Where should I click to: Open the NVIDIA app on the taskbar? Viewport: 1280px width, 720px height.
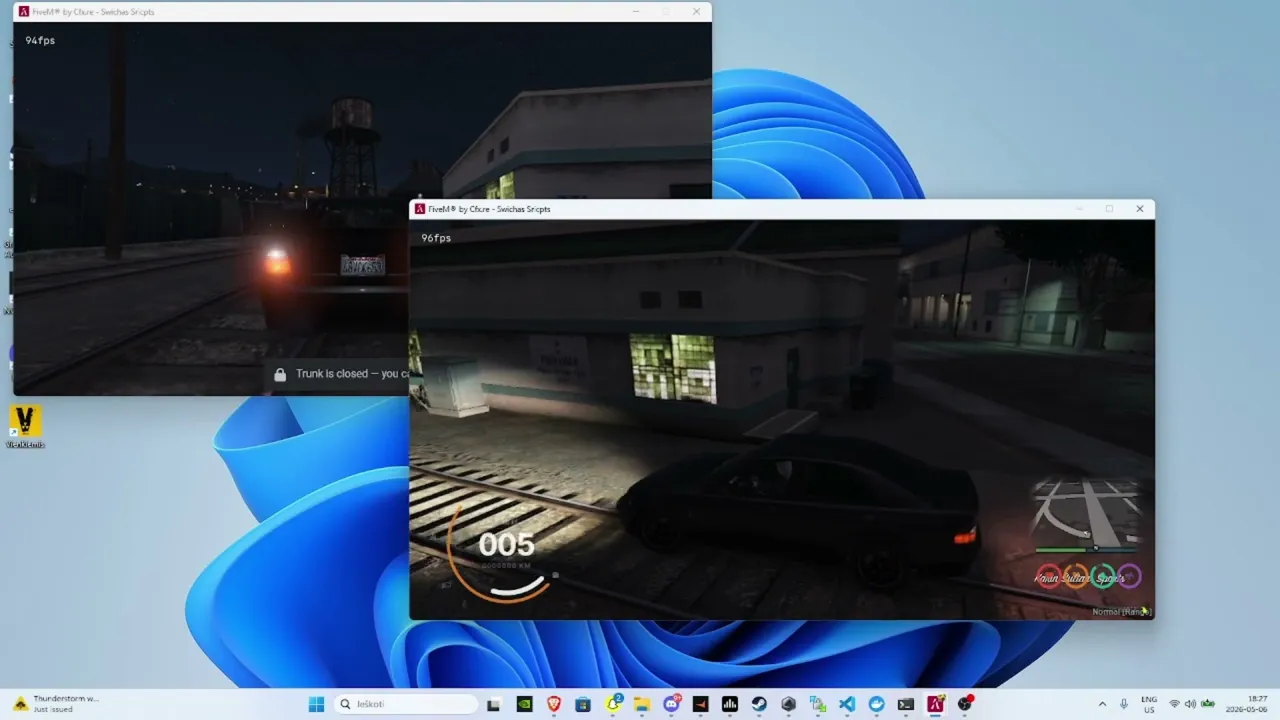(x=524, y=704)
